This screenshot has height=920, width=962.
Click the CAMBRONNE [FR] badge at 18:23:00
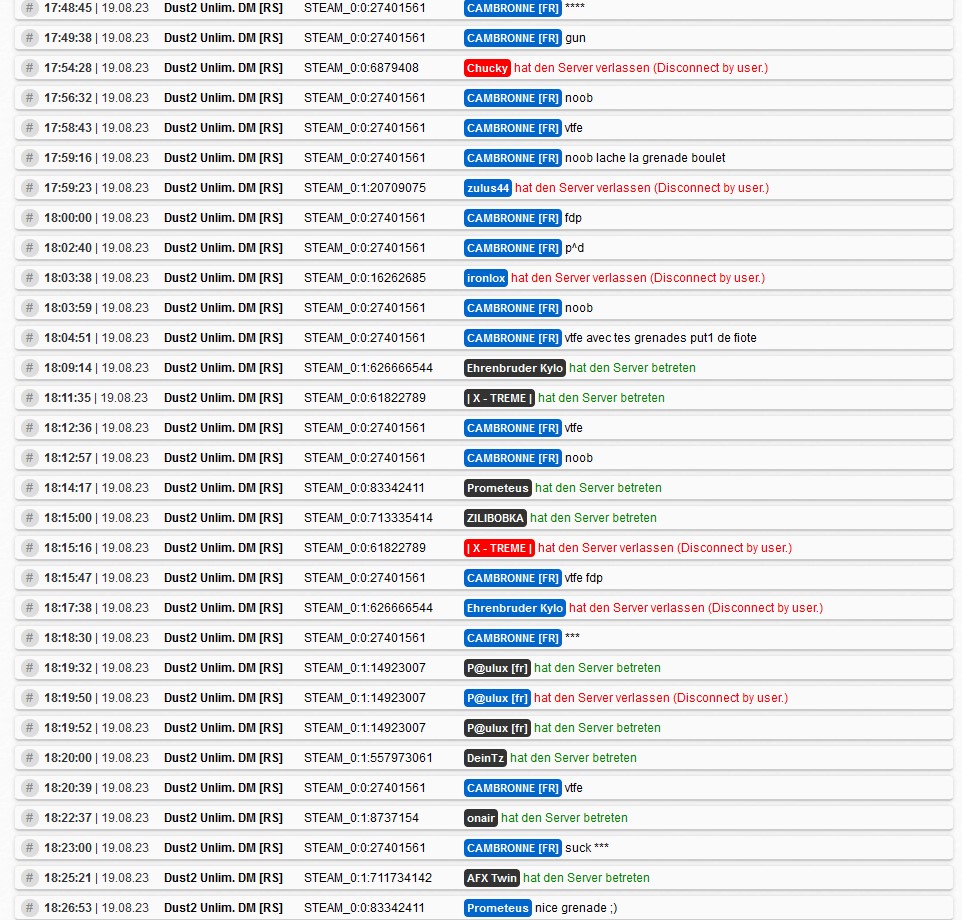[513, 849]
